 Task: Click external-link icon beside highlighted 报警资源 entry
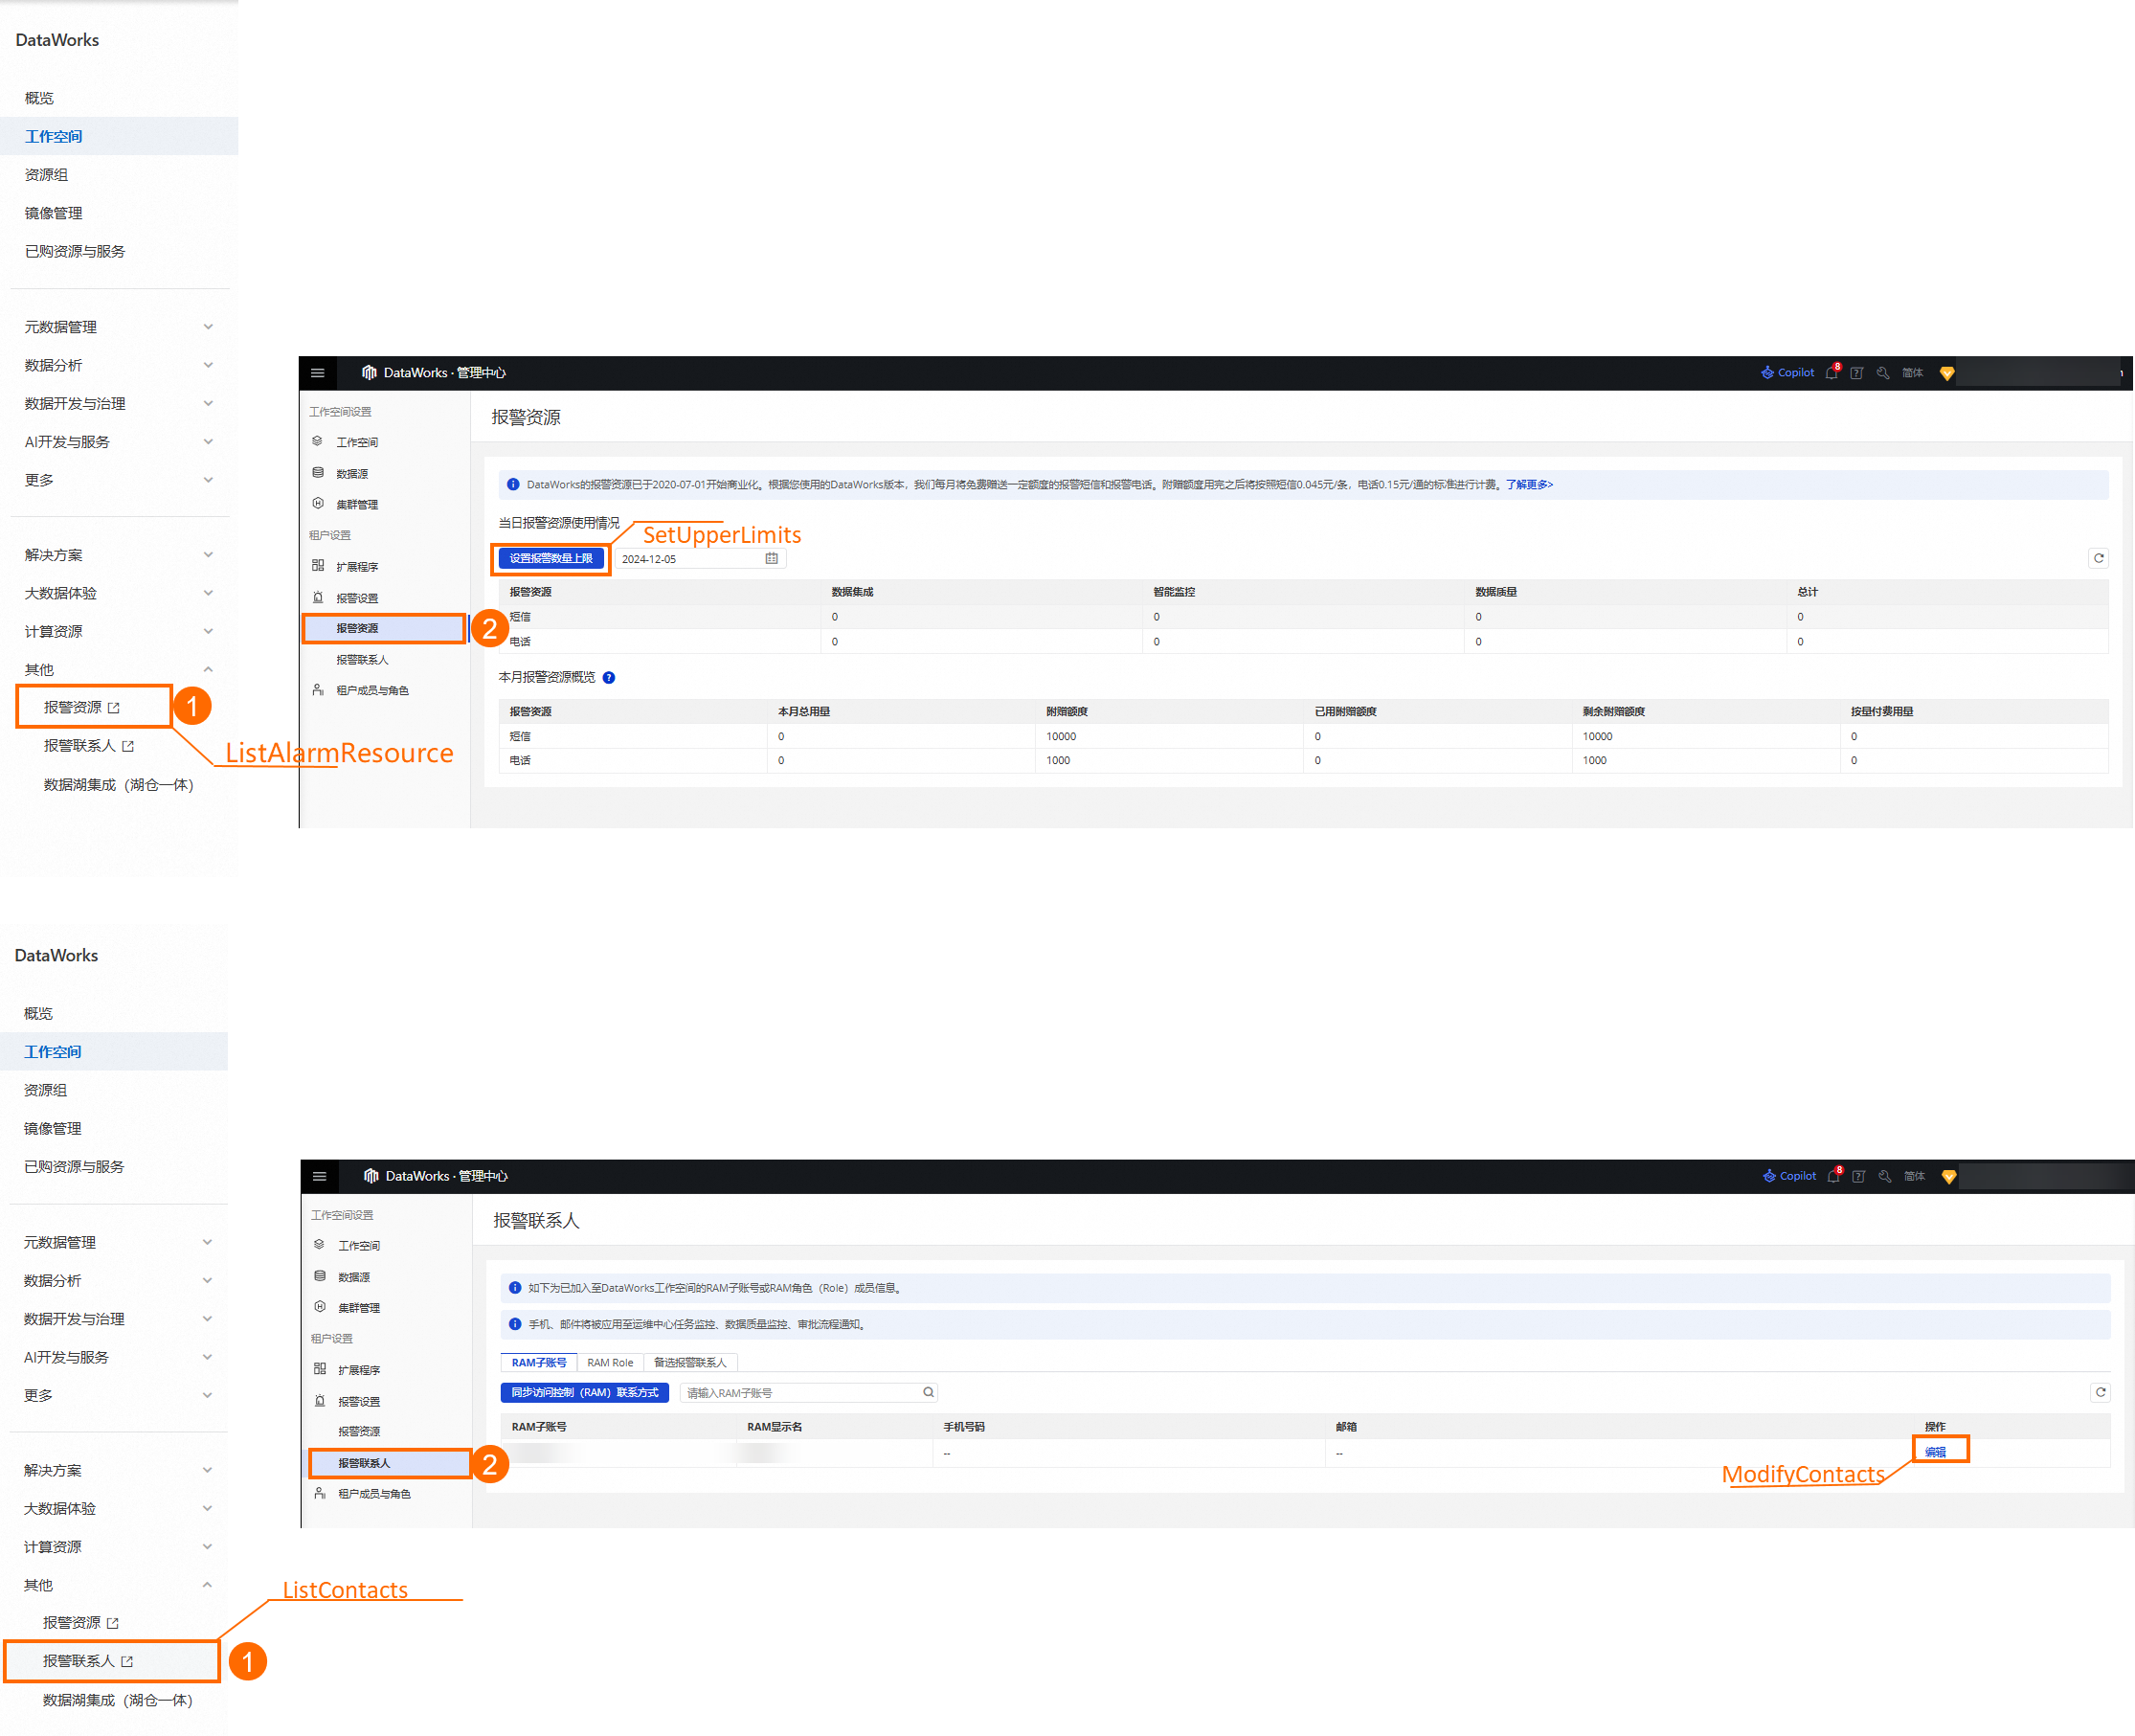pyautogui.click(x=114, y=708)
